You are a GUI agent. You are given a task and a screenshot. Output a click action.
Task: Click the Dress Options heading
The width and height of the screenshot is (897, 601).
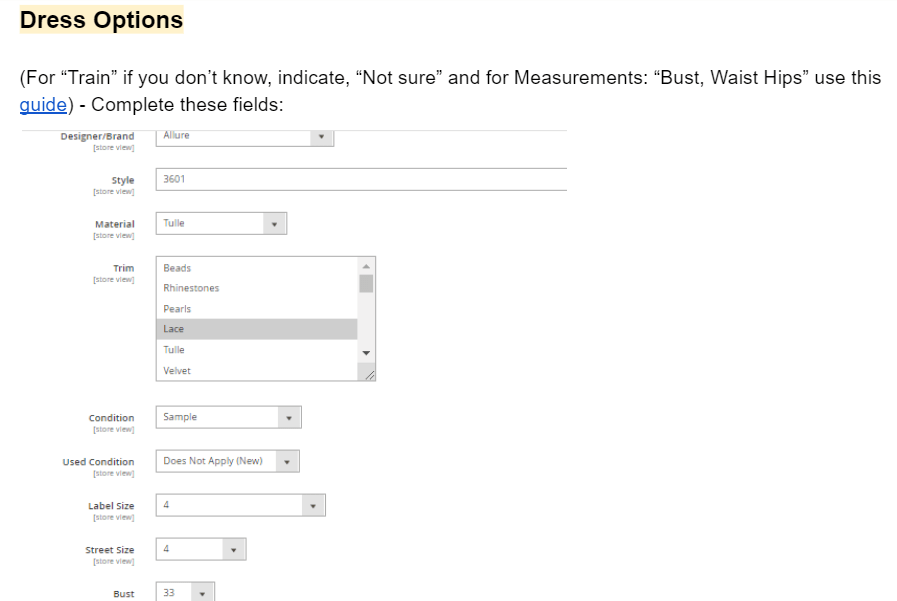tap(101, 20)
